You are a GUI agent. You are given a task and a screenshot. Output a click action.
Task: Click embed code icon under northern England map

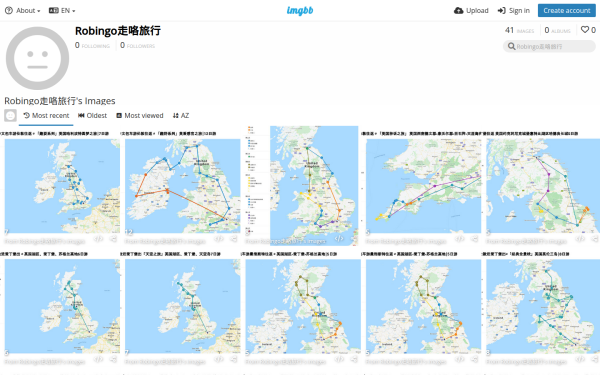[580, 239]
